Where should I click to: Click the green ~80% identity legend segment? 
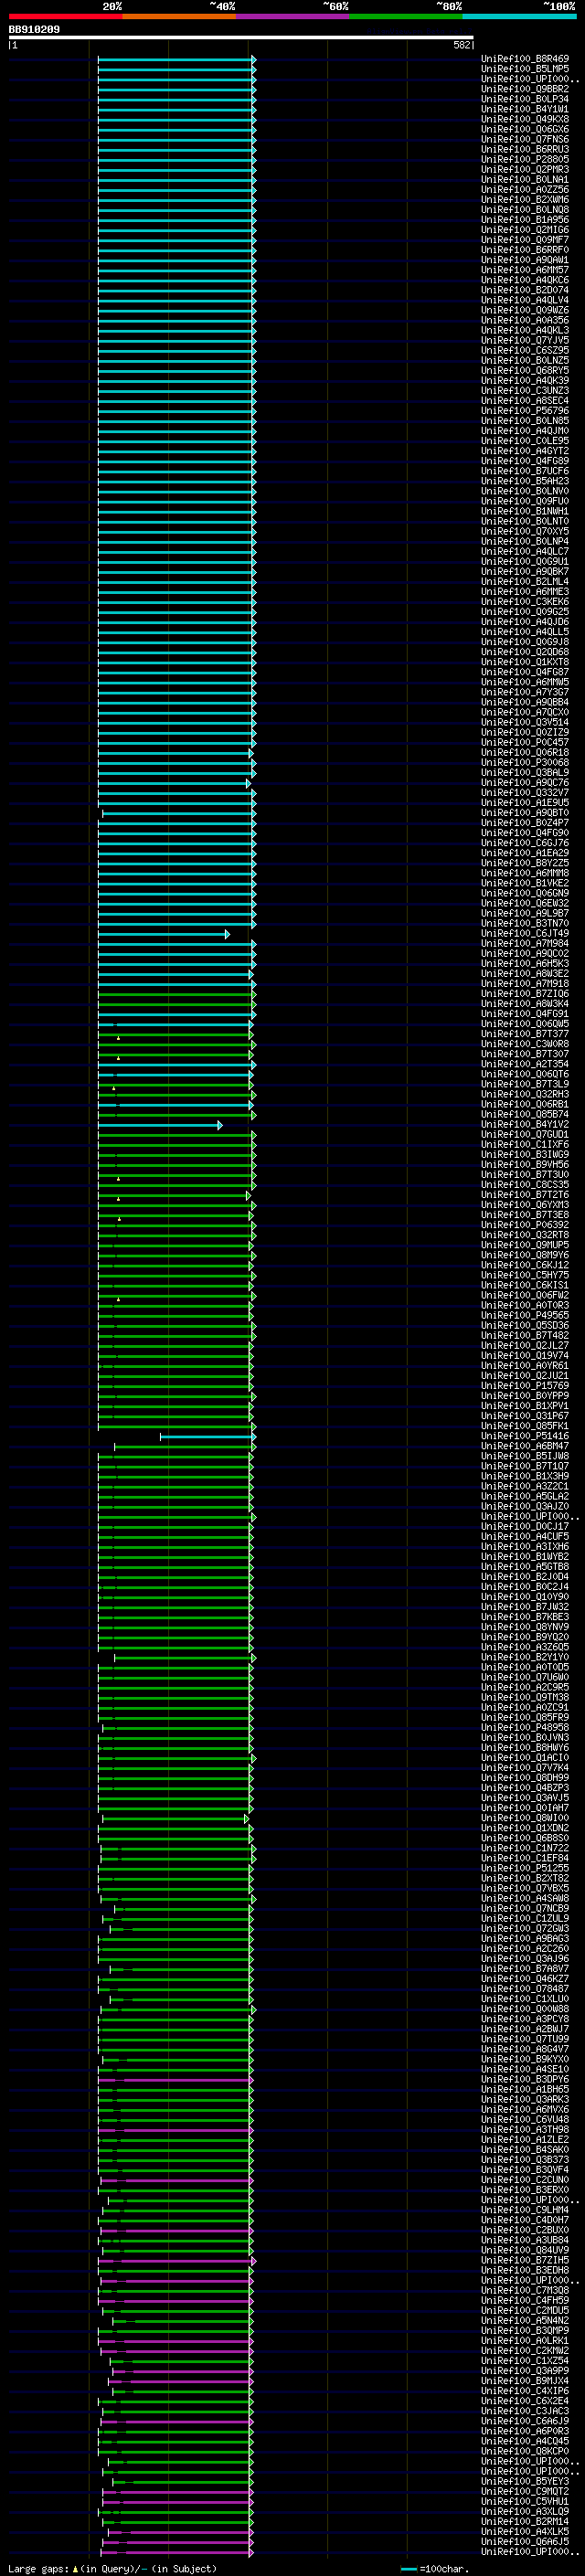coord(406,16)
